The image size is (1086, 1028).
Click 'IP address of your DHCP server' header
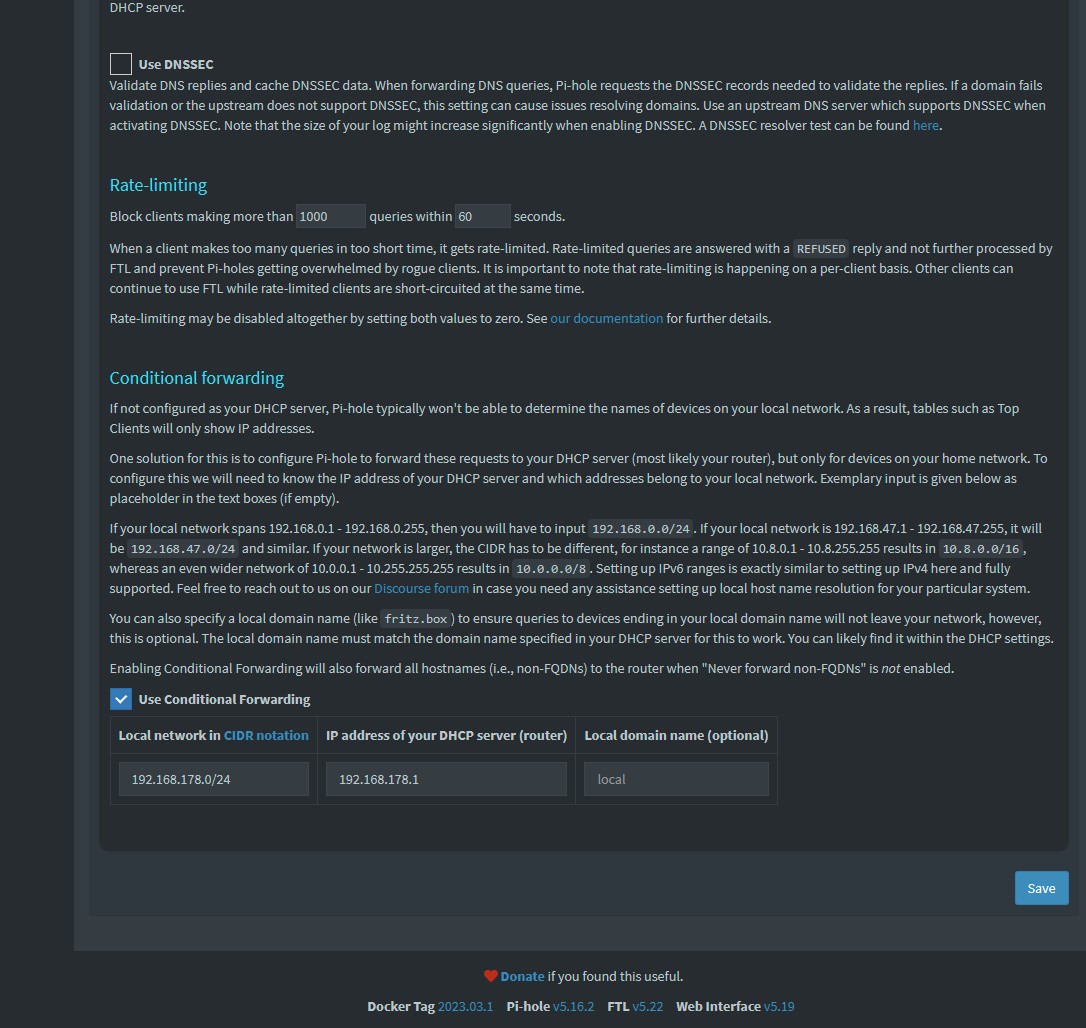click(446, 736)
